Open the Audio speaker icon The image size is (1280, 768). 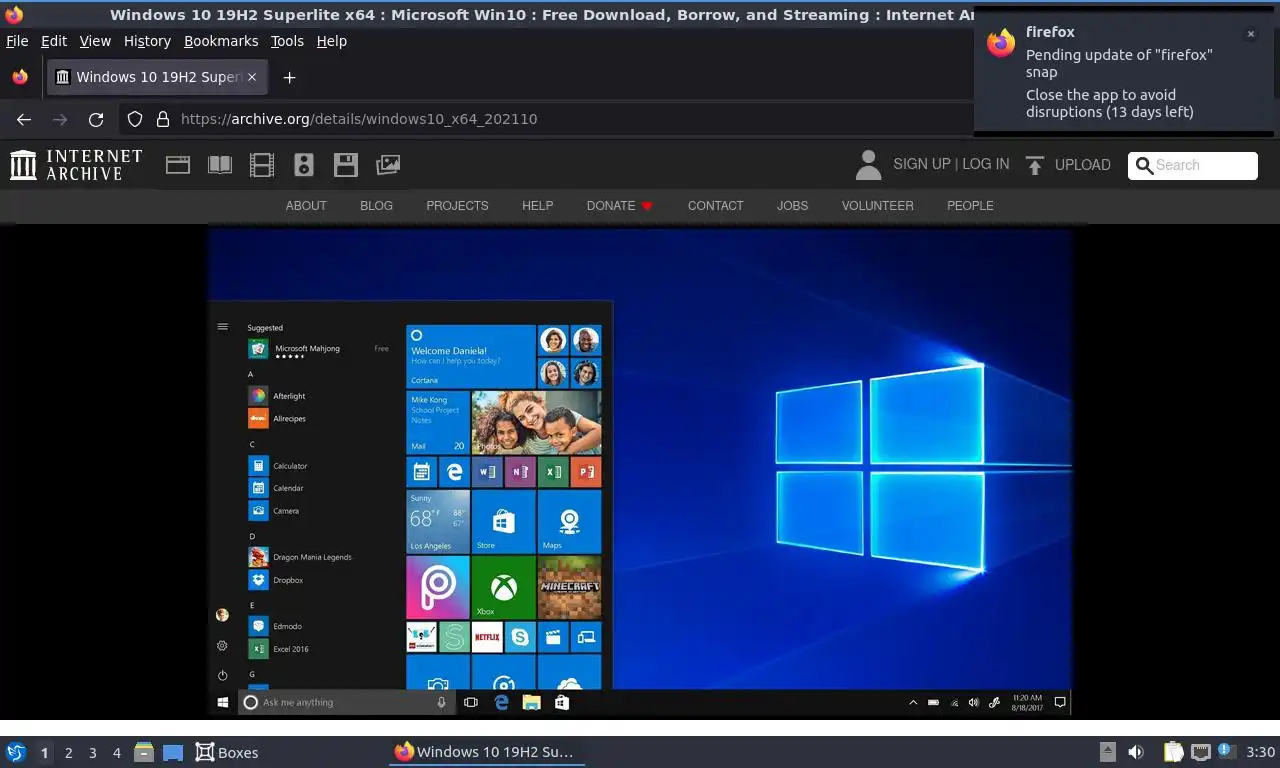tap(304, 165)
